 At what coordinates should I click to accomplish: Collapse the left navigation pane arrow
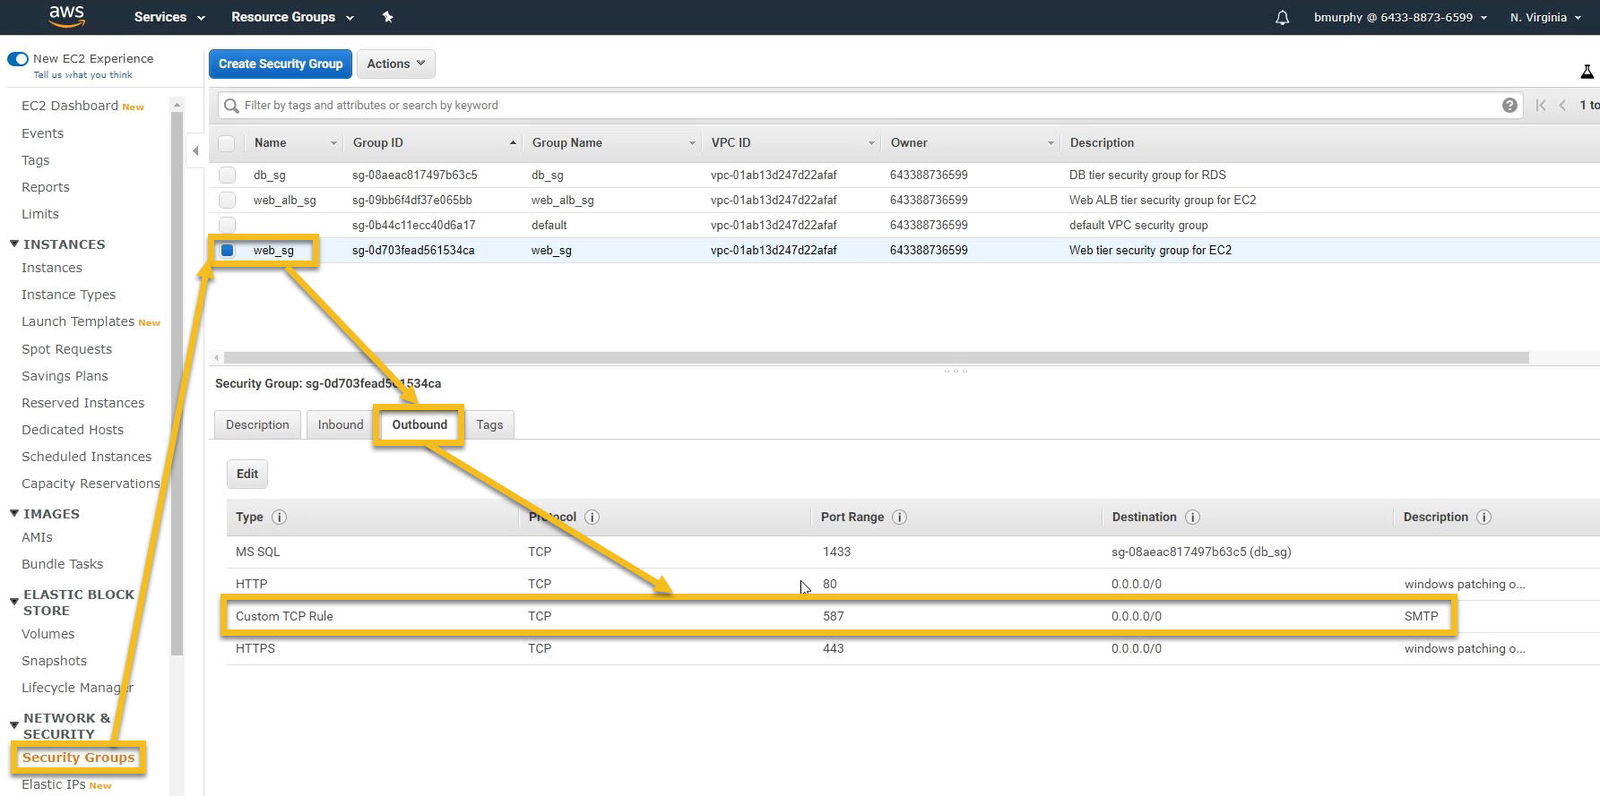196,151
